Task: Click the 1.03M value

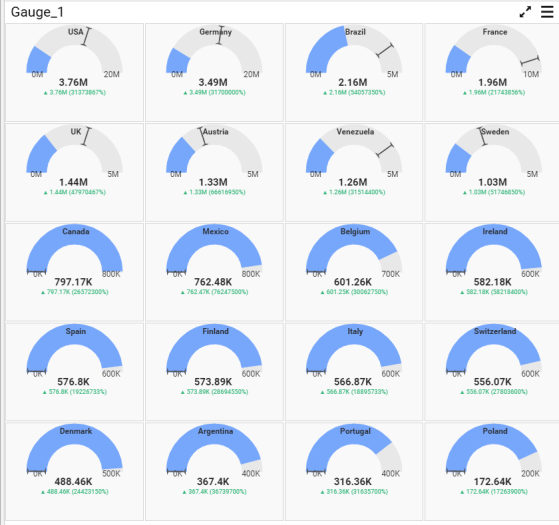Action: [x=492, y=182]
